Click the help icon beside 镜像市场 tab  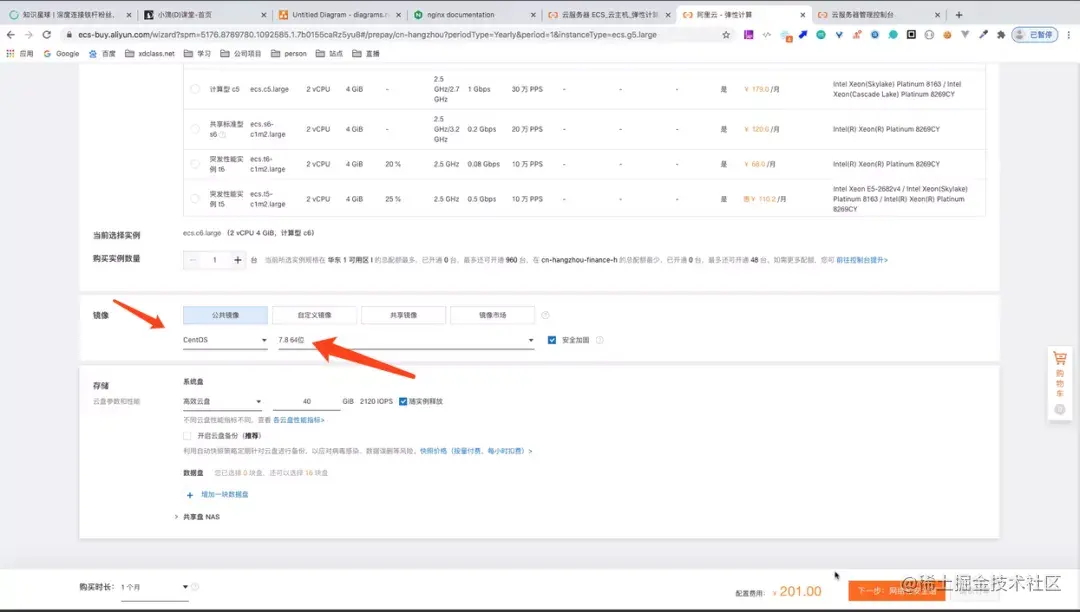545,315
